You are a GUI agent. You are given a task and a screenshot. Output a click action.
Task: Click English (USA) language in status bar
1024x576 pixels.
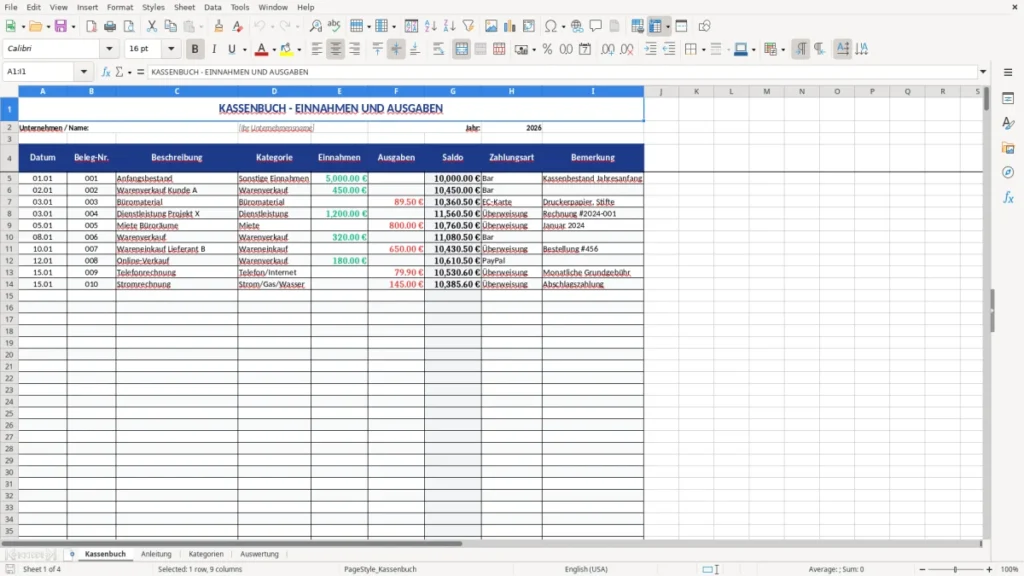(586, 569)
